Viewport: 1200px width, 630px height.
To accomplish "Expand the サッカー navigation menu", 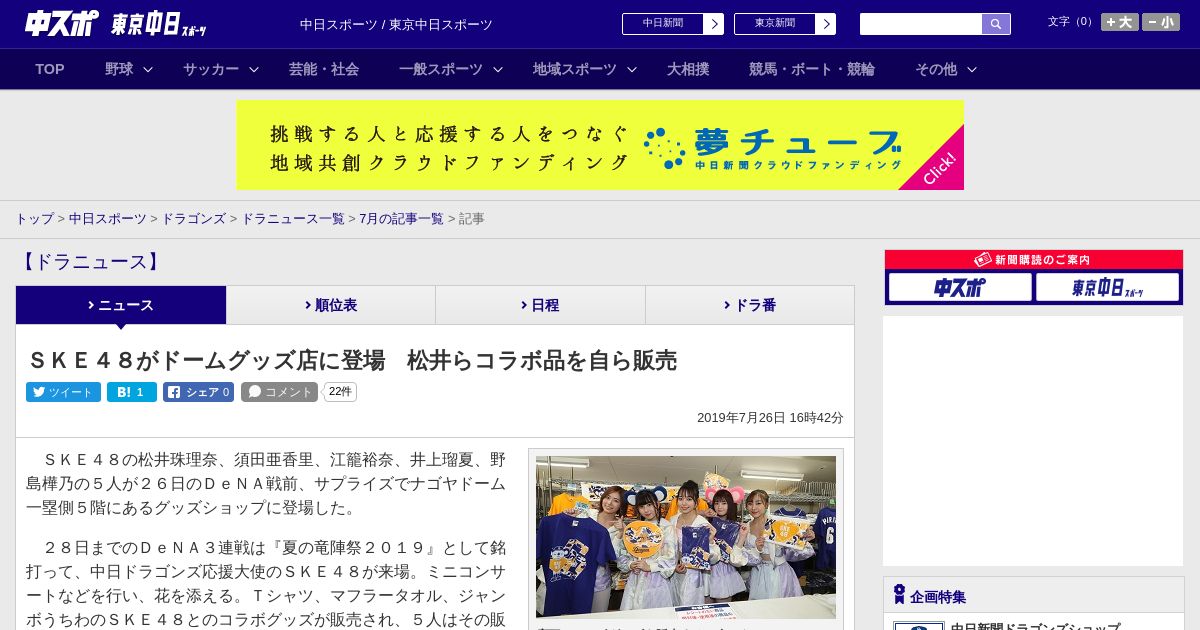I will (x=220, y=69).
